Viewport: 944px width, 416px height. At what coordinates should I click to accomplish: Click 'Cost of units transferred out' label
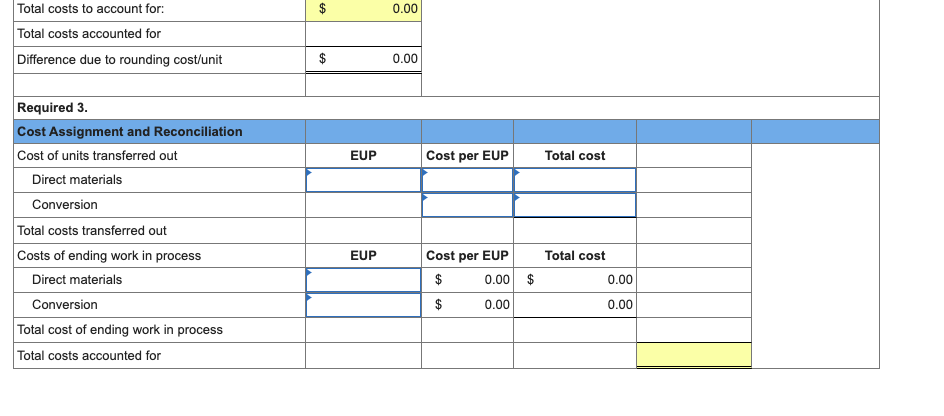point(98,155)
